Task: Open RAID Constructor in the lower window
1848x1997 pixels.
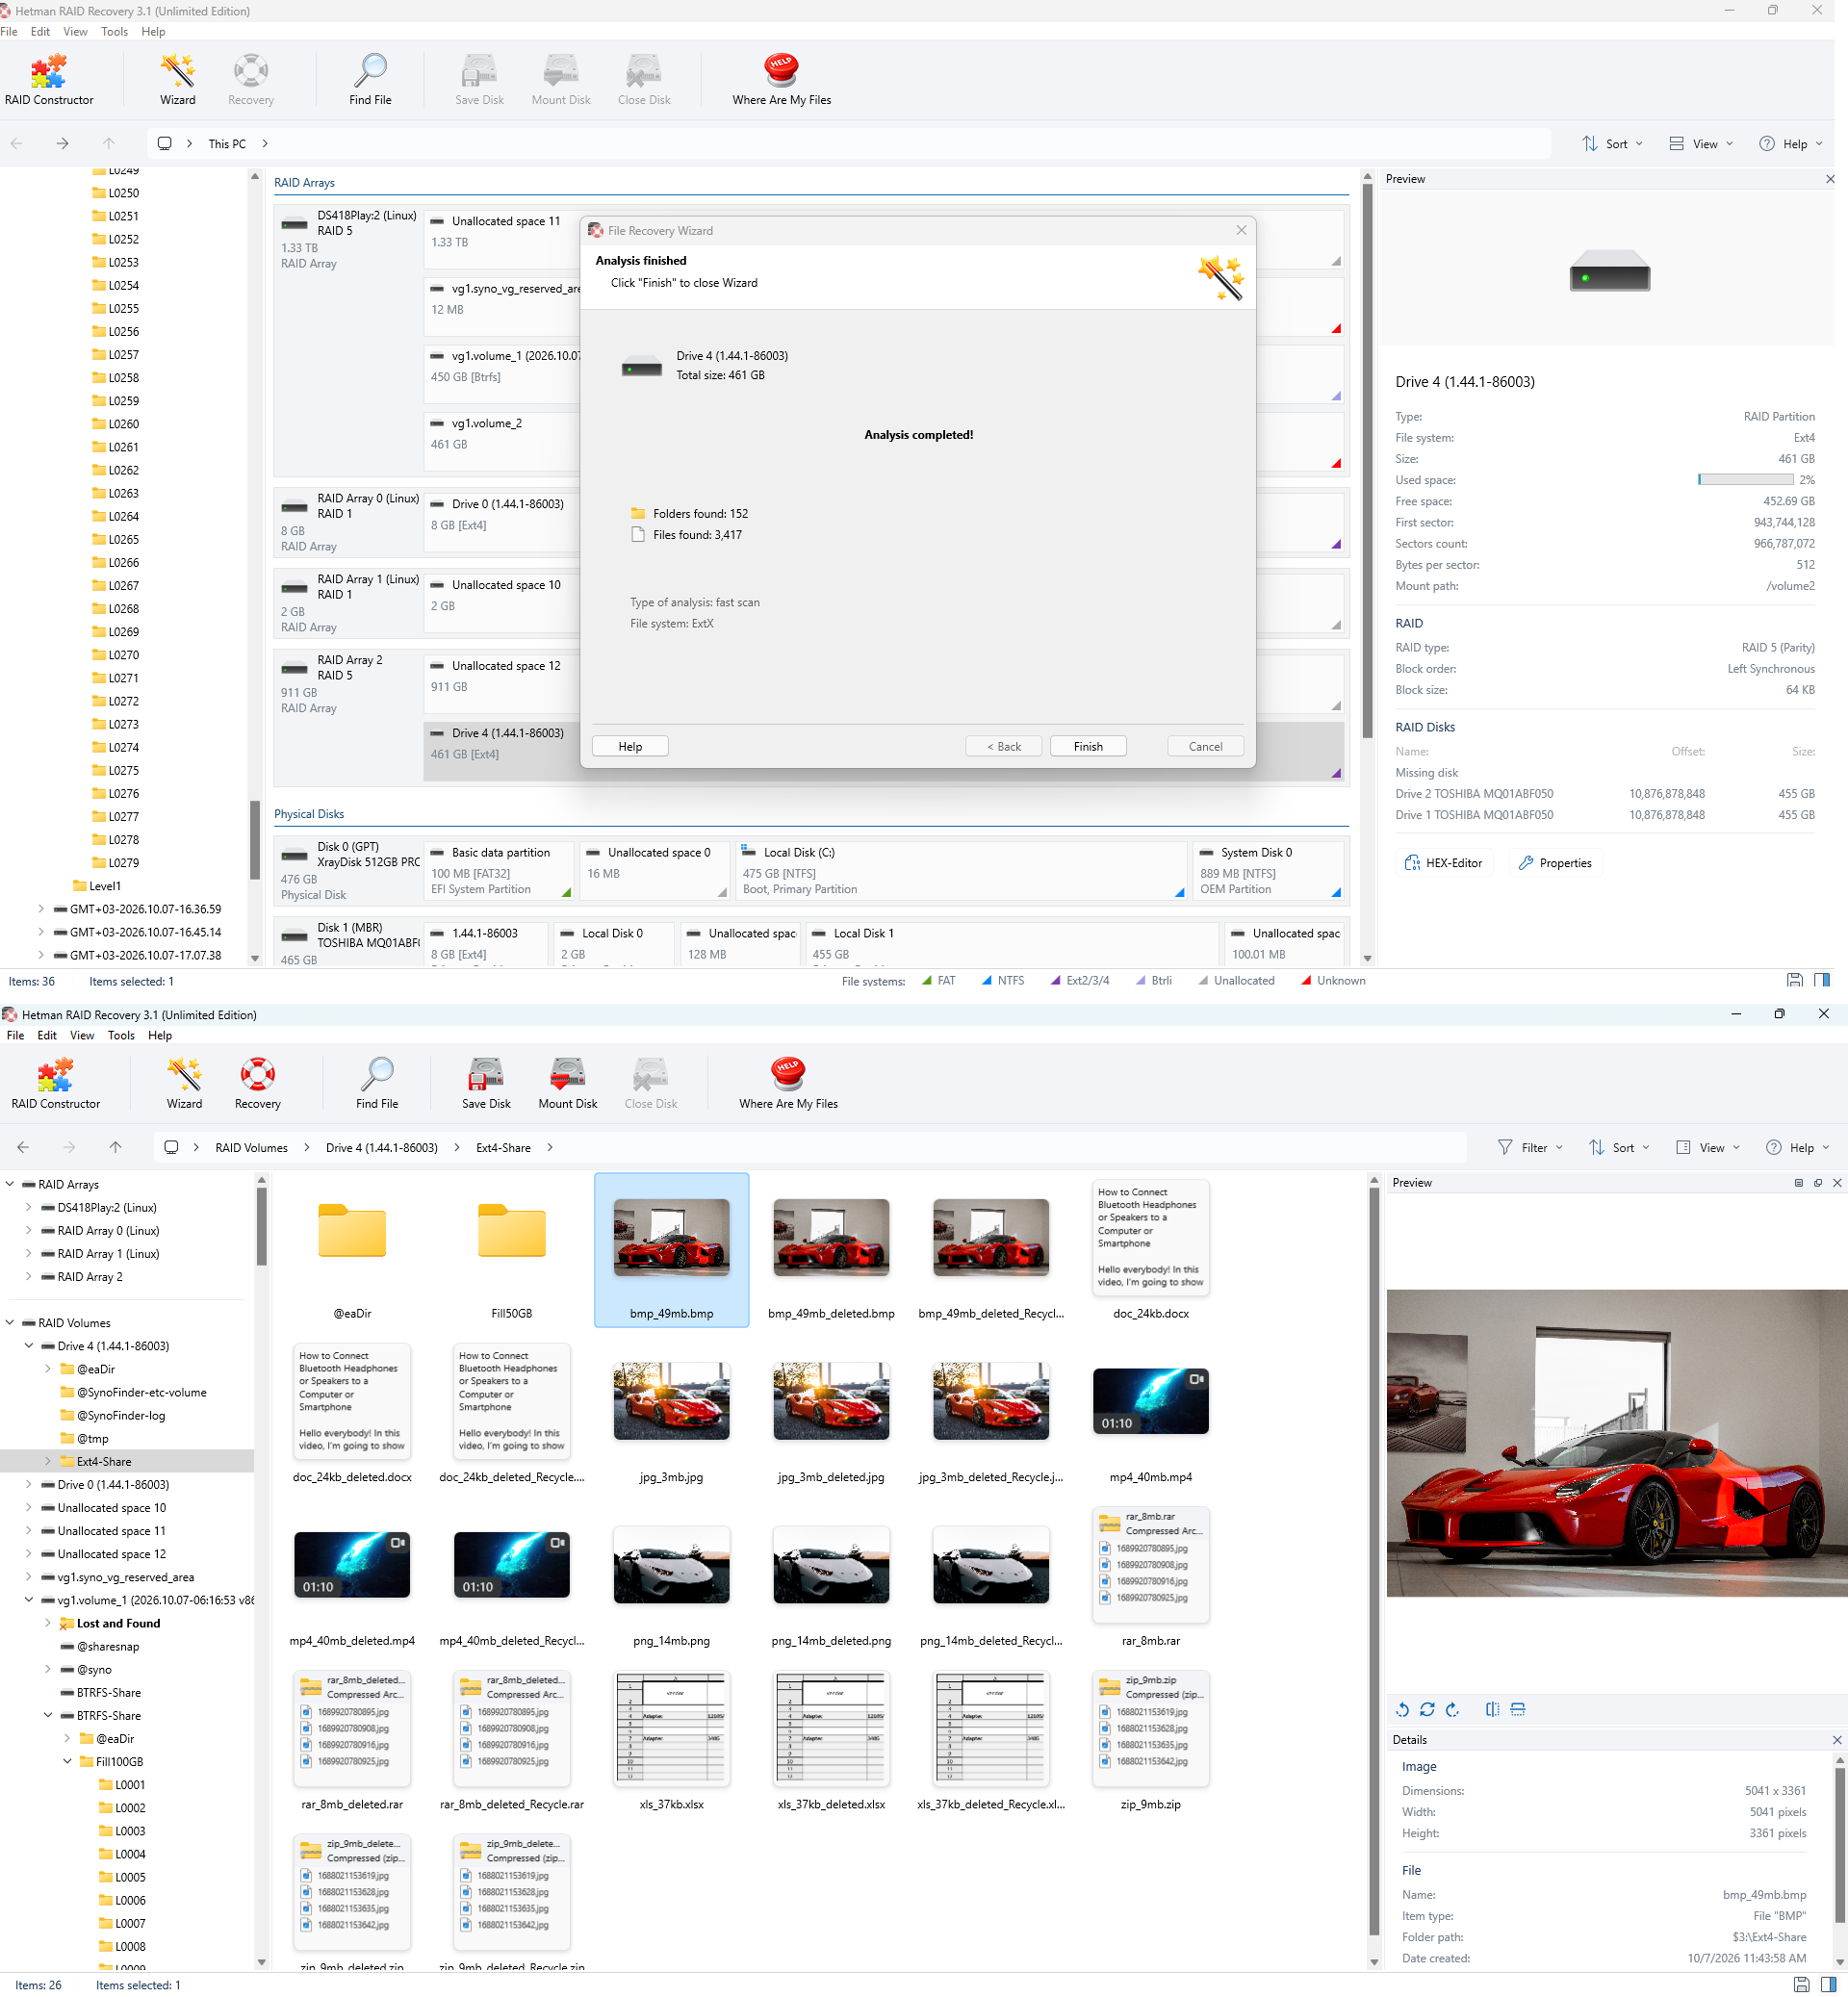Action: tap(56, 1083)
